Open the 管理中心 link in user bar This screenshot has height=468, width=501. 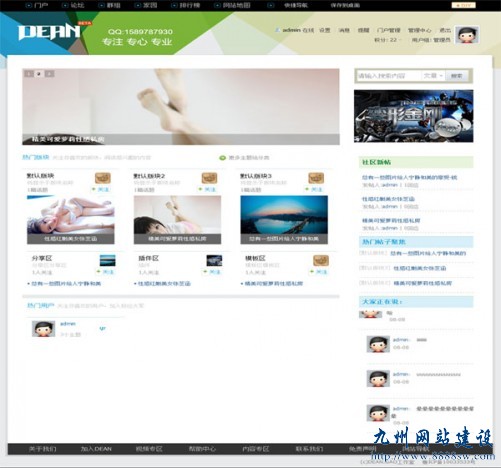coord(419,30)
